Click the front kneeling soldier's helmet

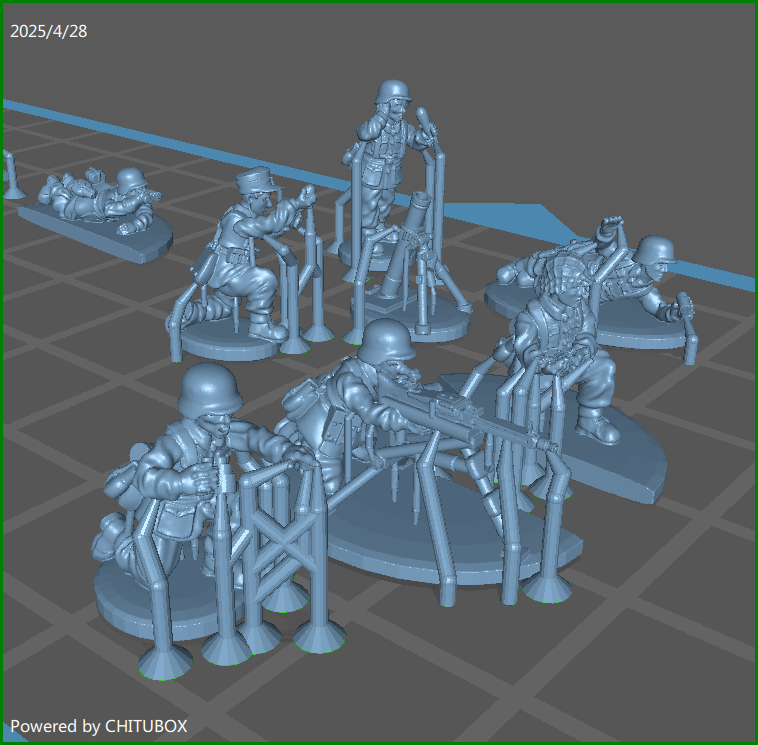click(210, 388)
